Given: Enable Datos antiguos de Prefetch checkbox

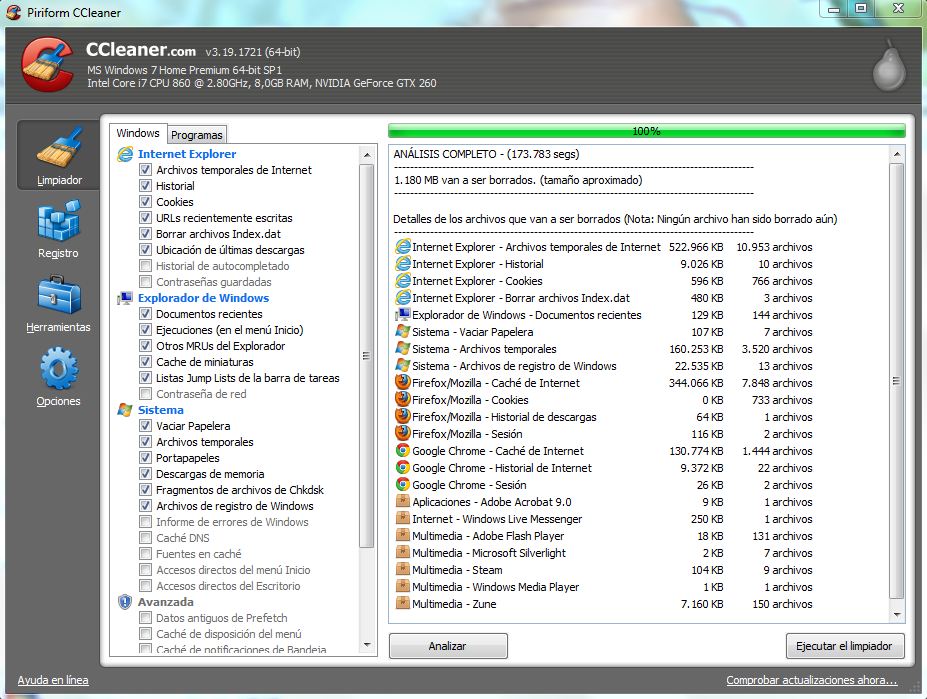Looking at the screenshot, I should tap(145, 617).
